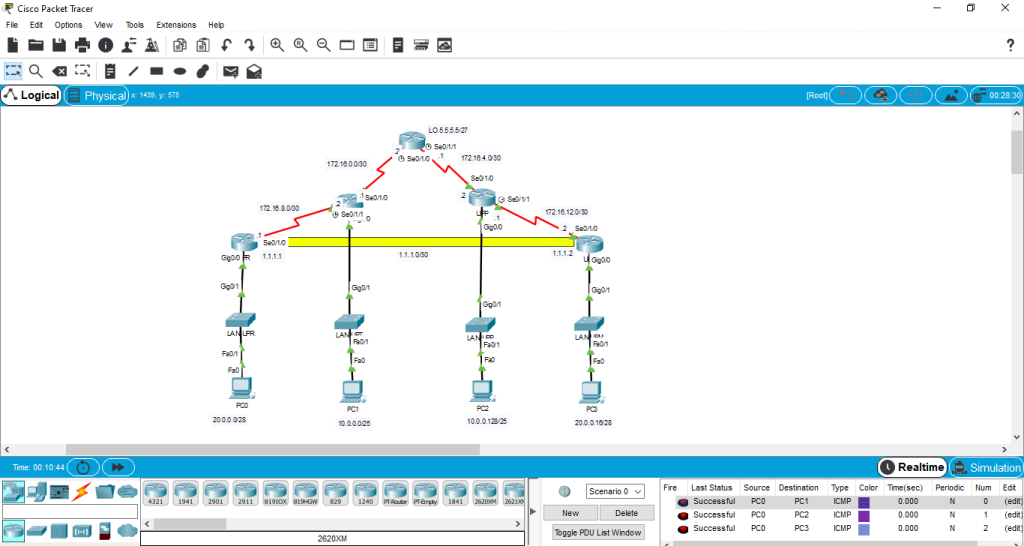Switch to Logical workspace view

(x=31, y=95)
